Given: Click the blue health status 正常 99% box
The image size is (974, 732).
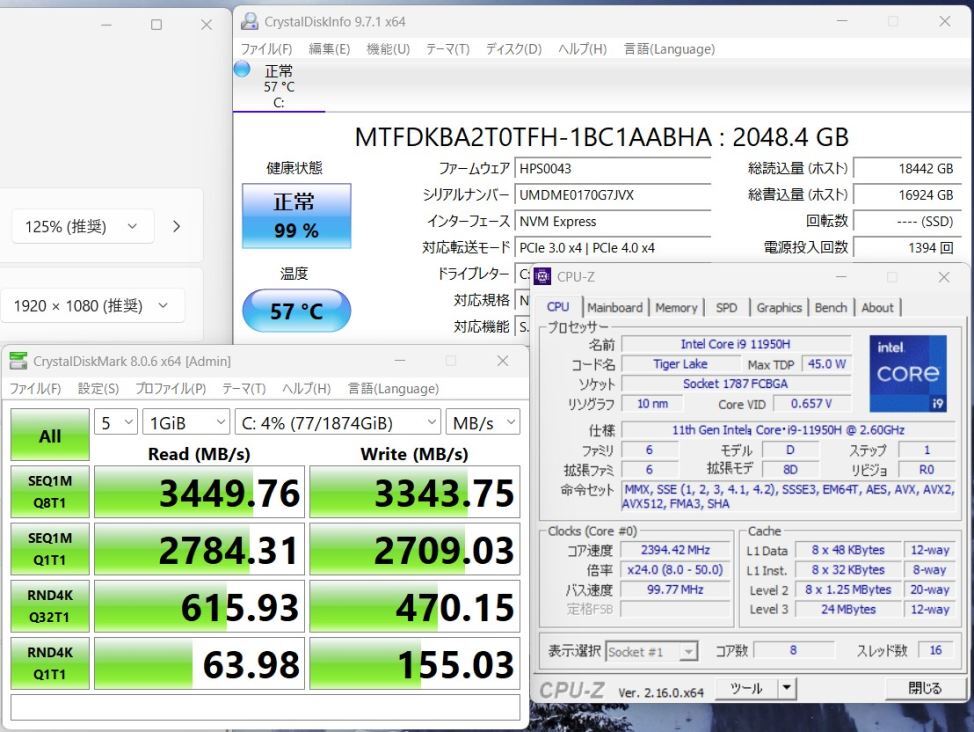Looking at the screenshot, I should pyautogui.click(x=296, y=216).
